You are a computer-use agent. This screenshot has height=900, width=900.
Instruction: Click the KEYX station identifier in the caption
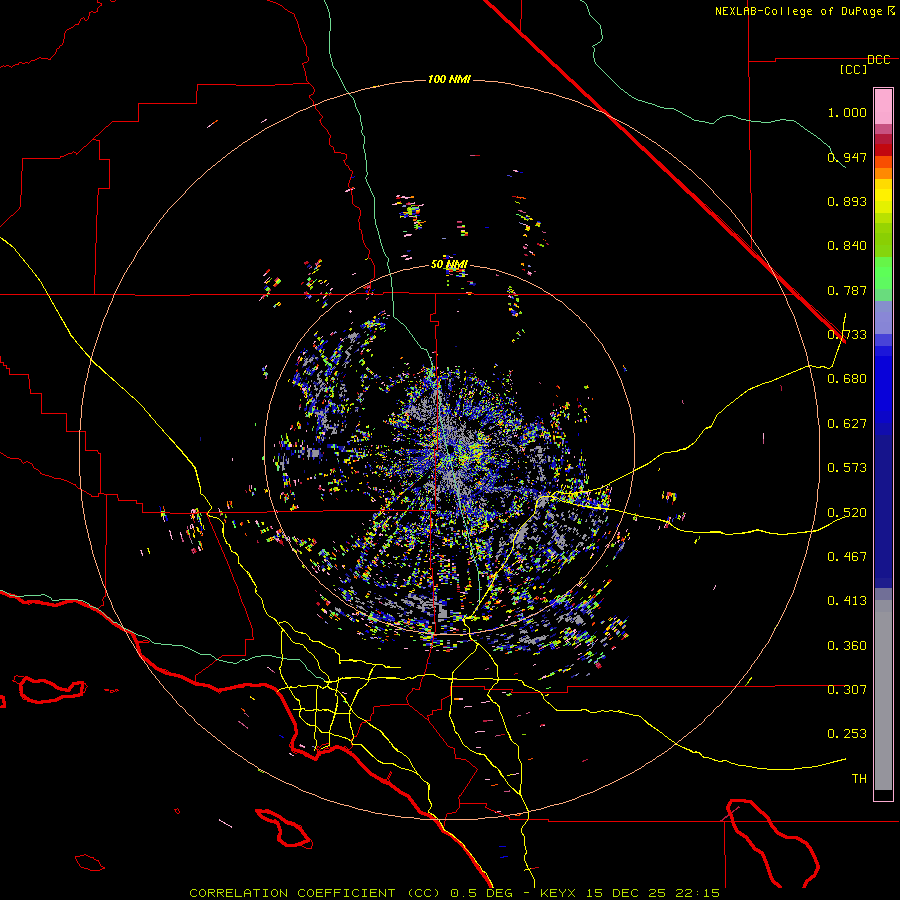[557, 893]
